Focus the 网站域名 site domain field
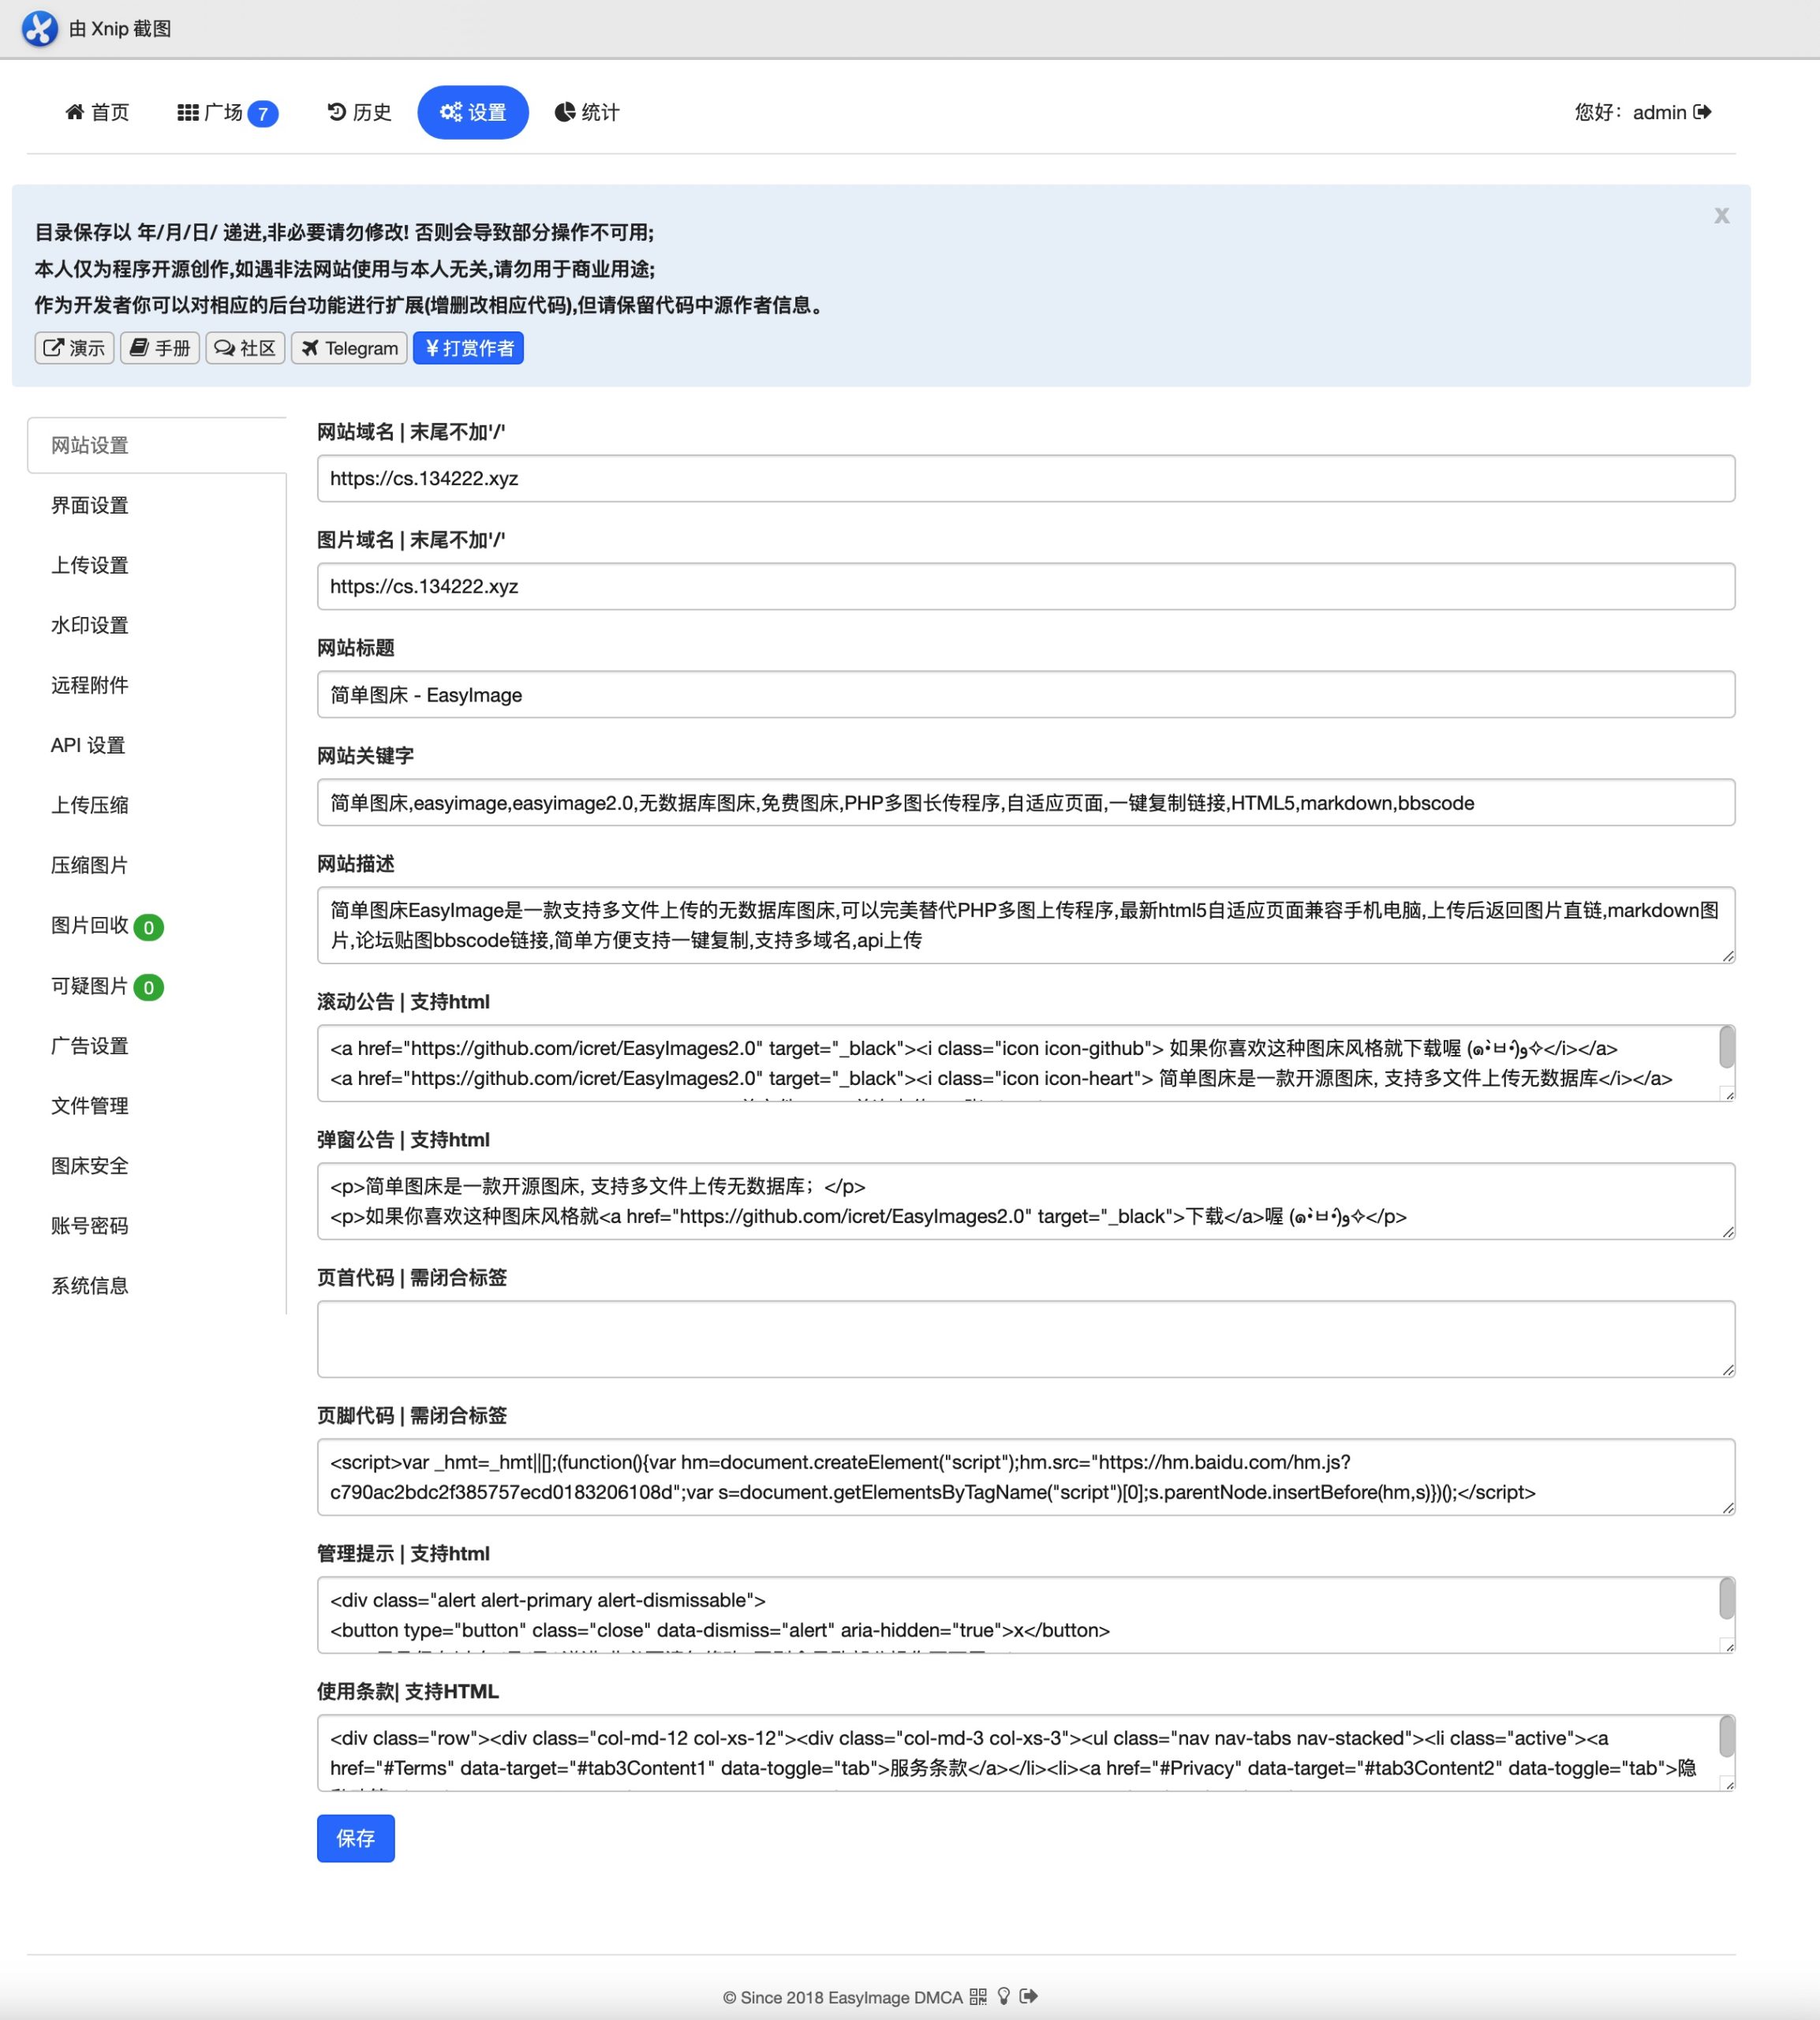 pyautogui.click(x=1026, y=479)
